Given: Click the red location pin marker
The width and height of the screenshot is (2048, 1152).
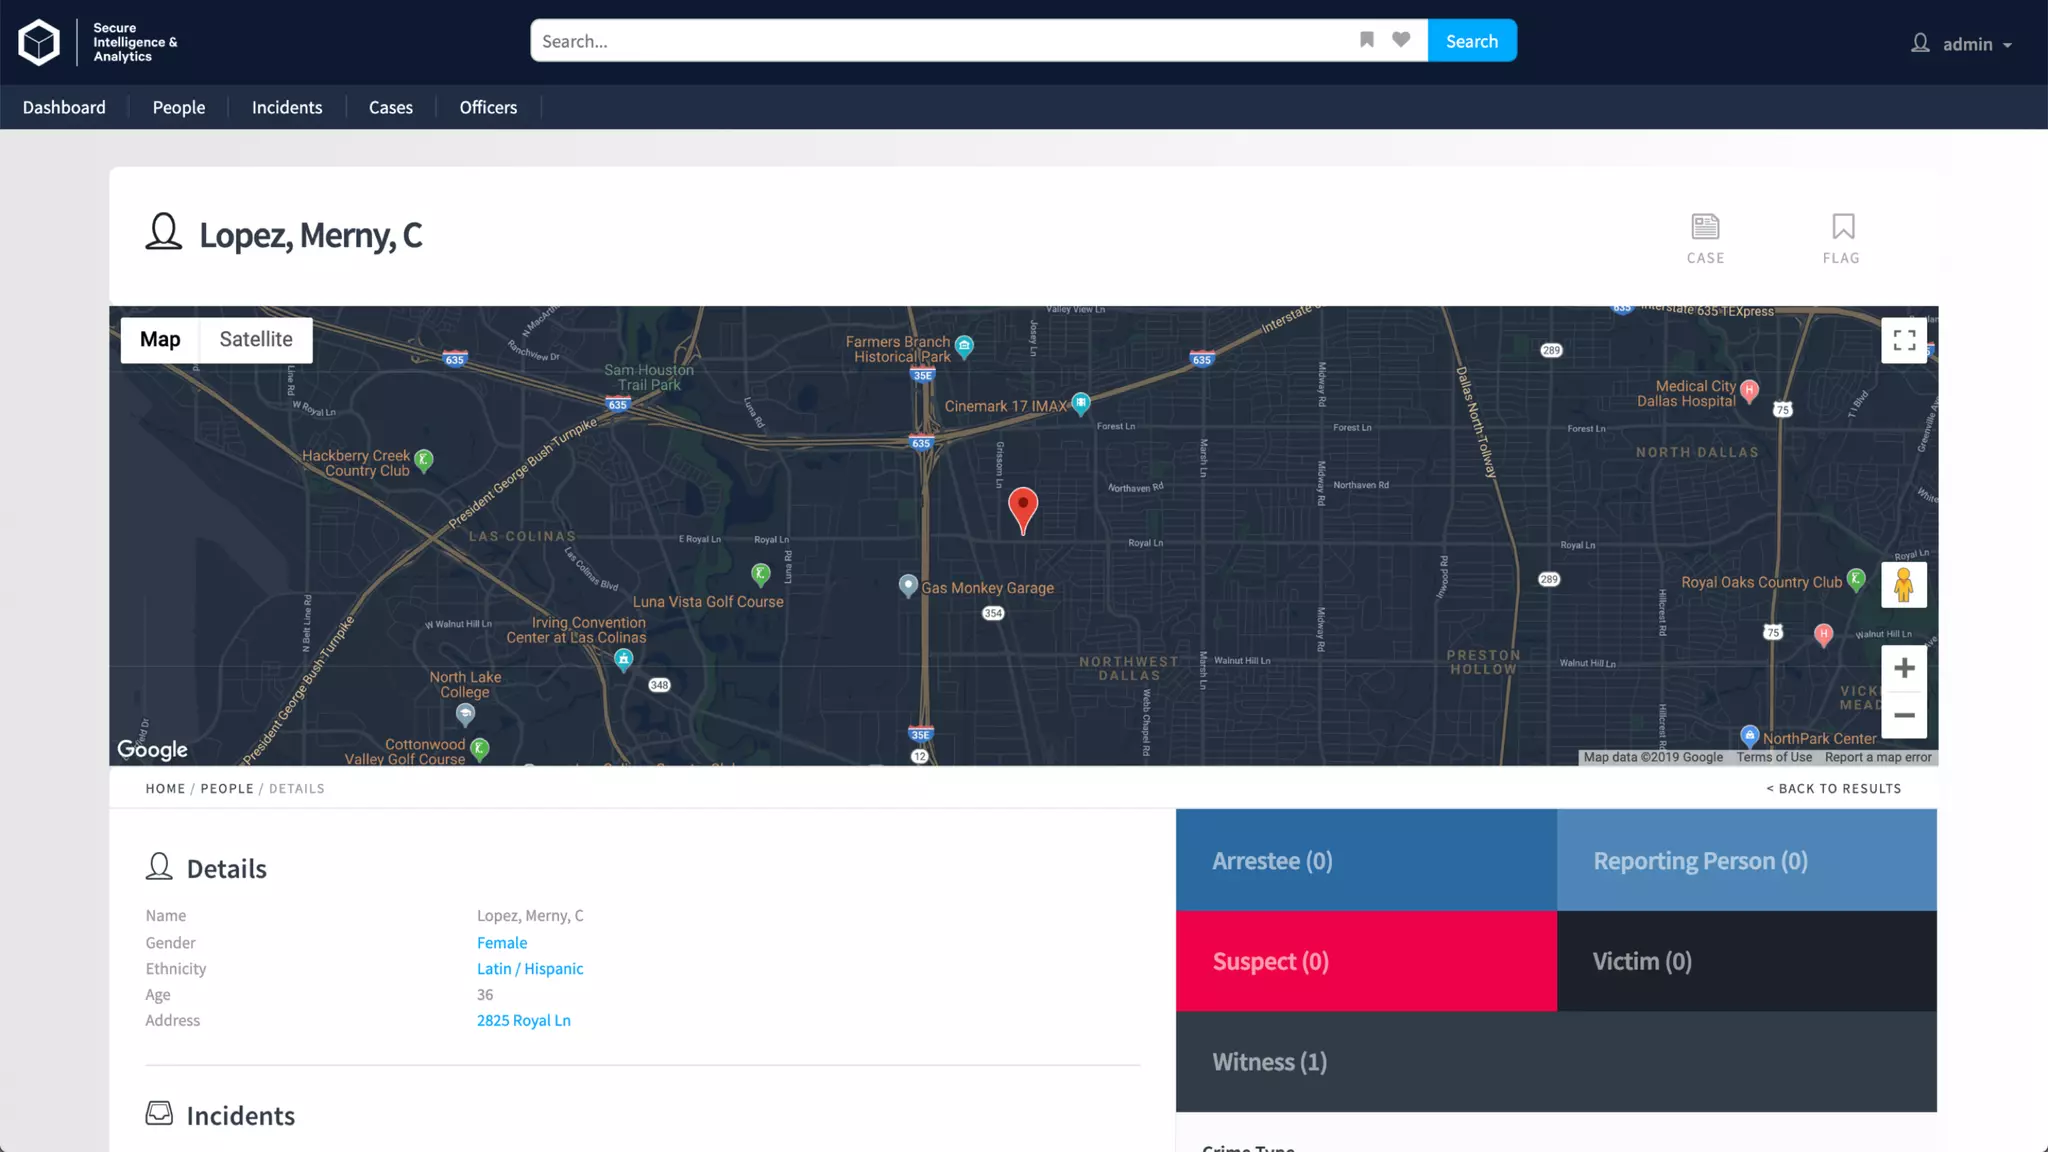Looking at the screenshot, I should 1022,507.
